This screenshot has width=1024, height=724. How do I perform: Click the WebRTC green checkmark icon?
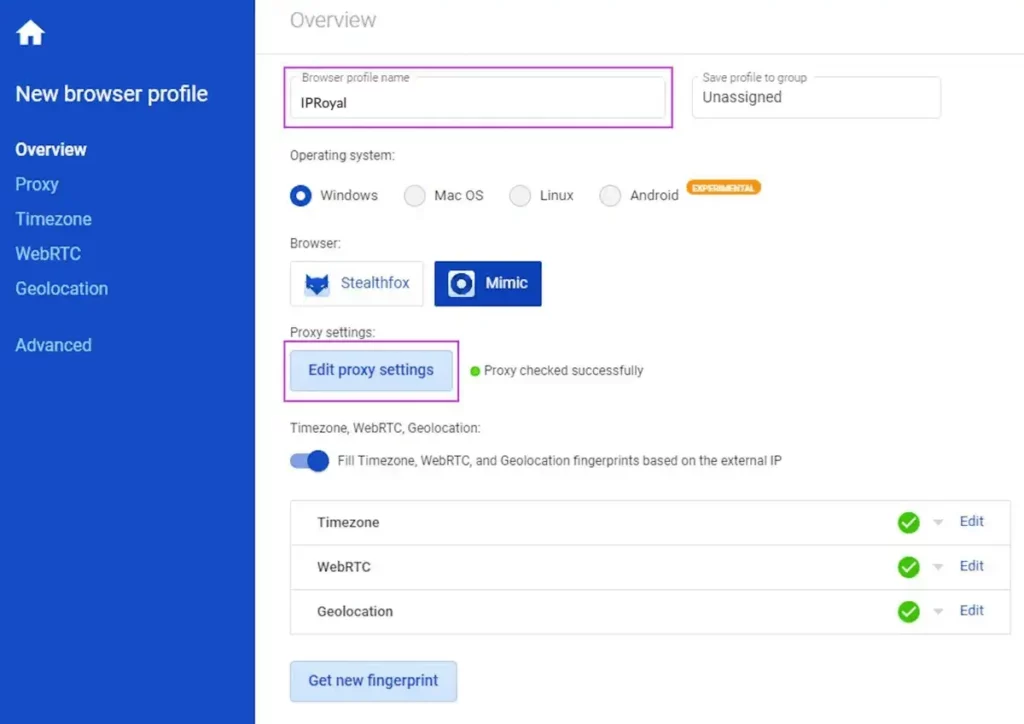[908, 567]
